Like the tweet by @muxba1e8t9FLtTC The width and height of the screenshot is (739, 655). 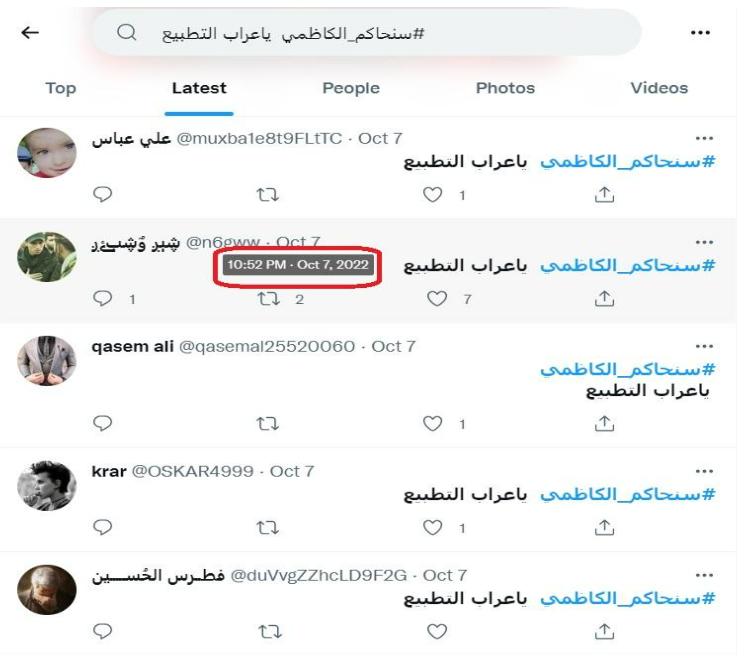pyautogui.click(x=433, y=195)
